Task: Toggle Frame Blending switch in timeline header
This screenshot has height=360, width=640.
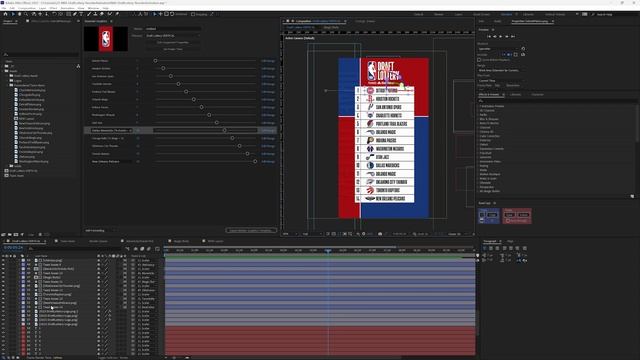Action: tap(142, 249)
